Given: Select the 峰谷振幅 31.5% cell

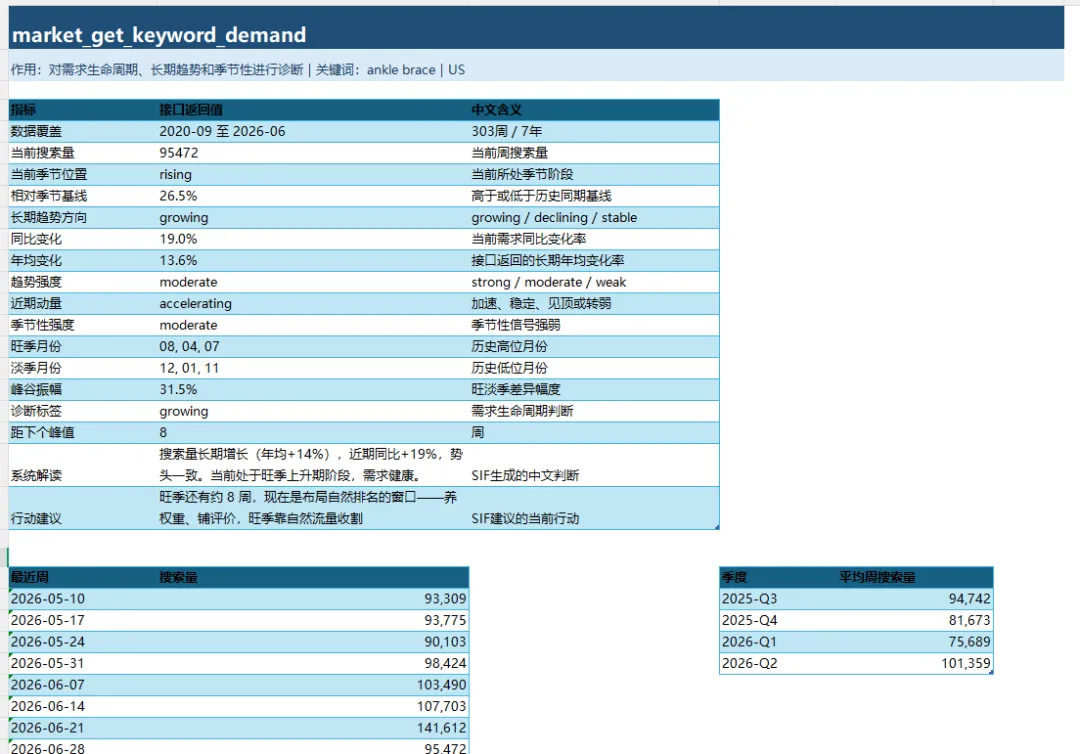Looking at the screenshot, I should pos(313,389).
